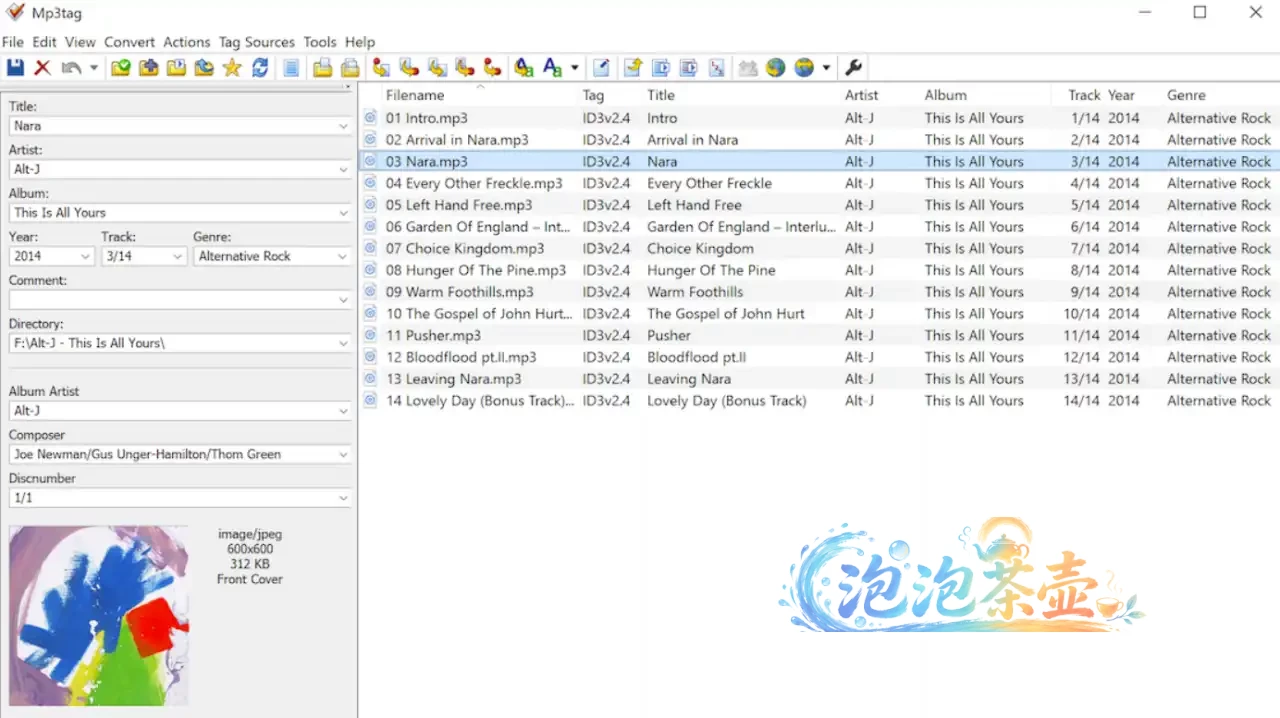Viewport: 1280px width, 718px height.
Task: Sort by the Genre column header
Action: tap(1186, 95)
